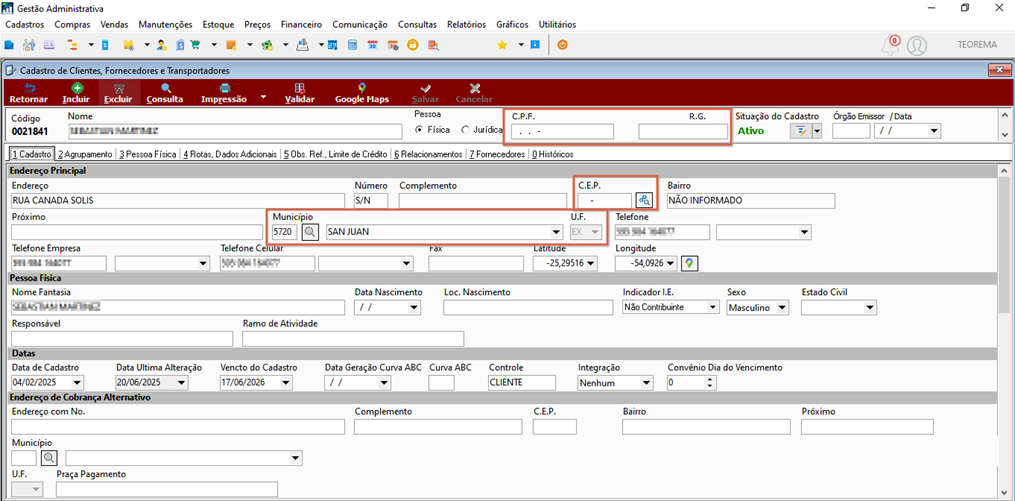Screen dimensions: 1015x501
Task: Click the Controle field showing CLIENTE
Action: (522, 383)
